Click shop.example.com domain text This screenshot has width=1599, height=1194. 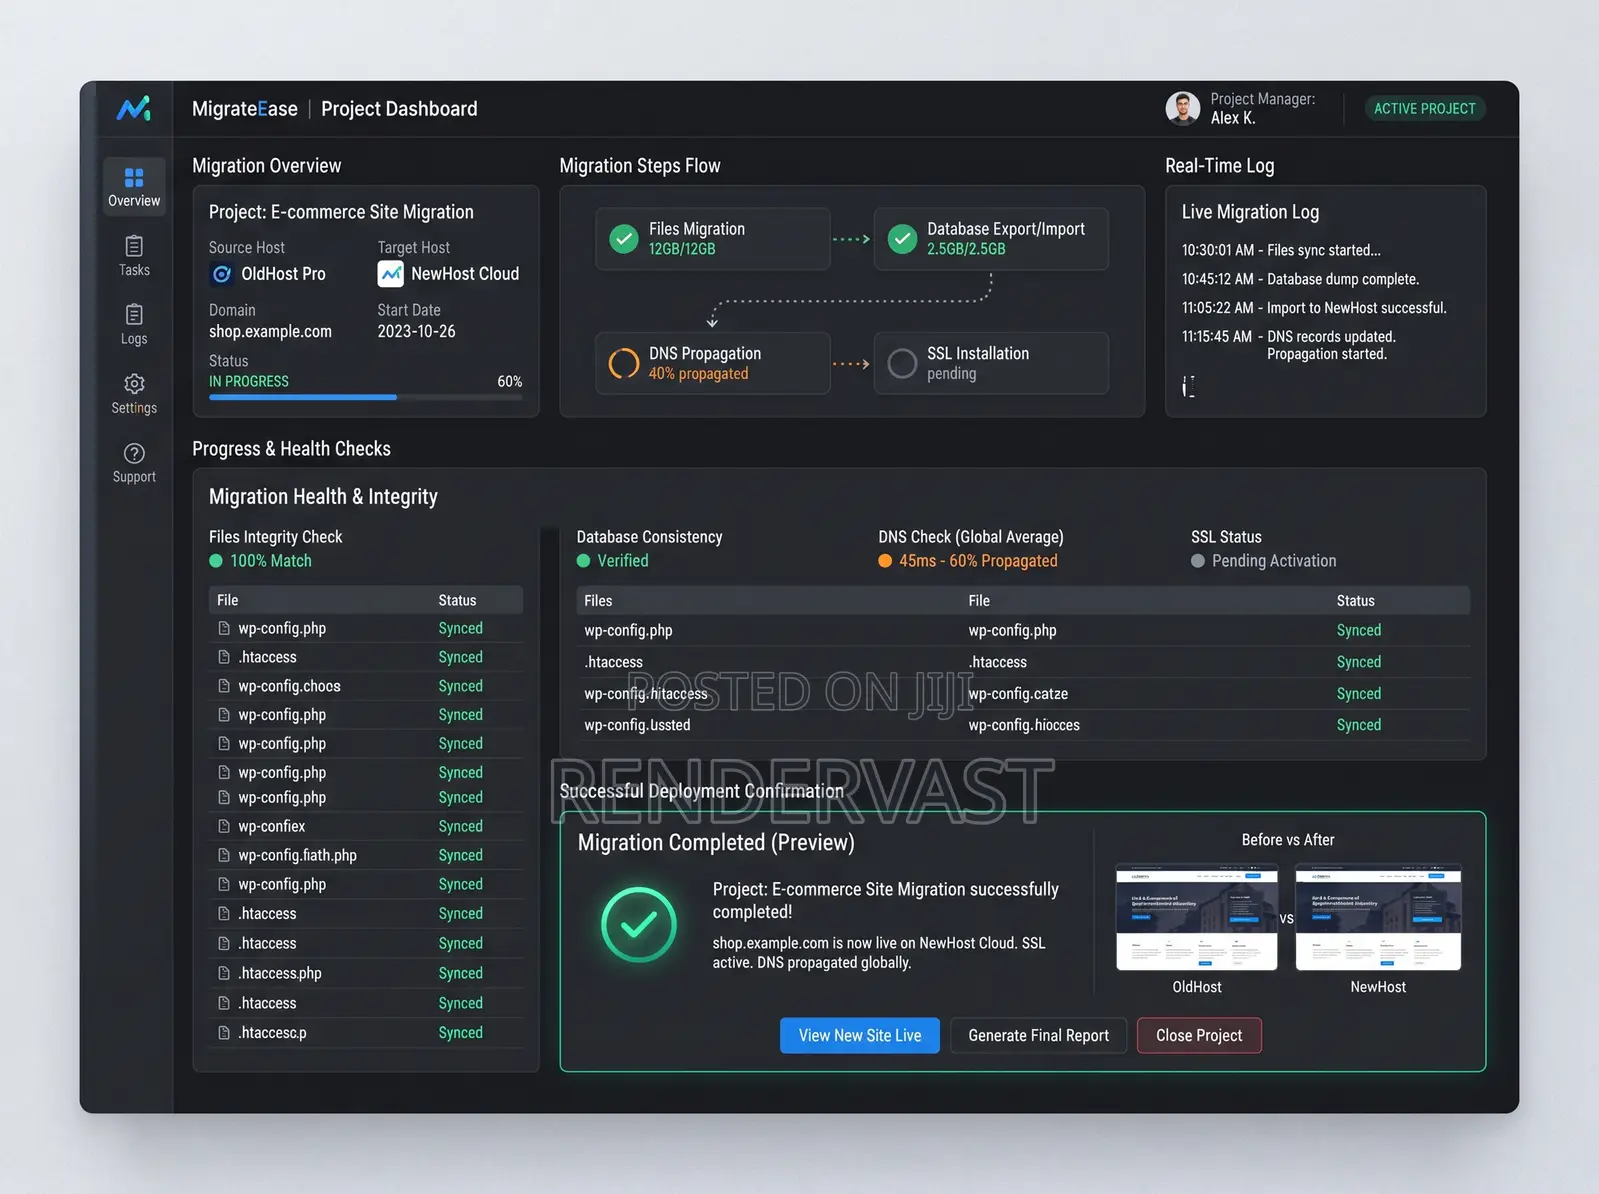coord(270,331)
